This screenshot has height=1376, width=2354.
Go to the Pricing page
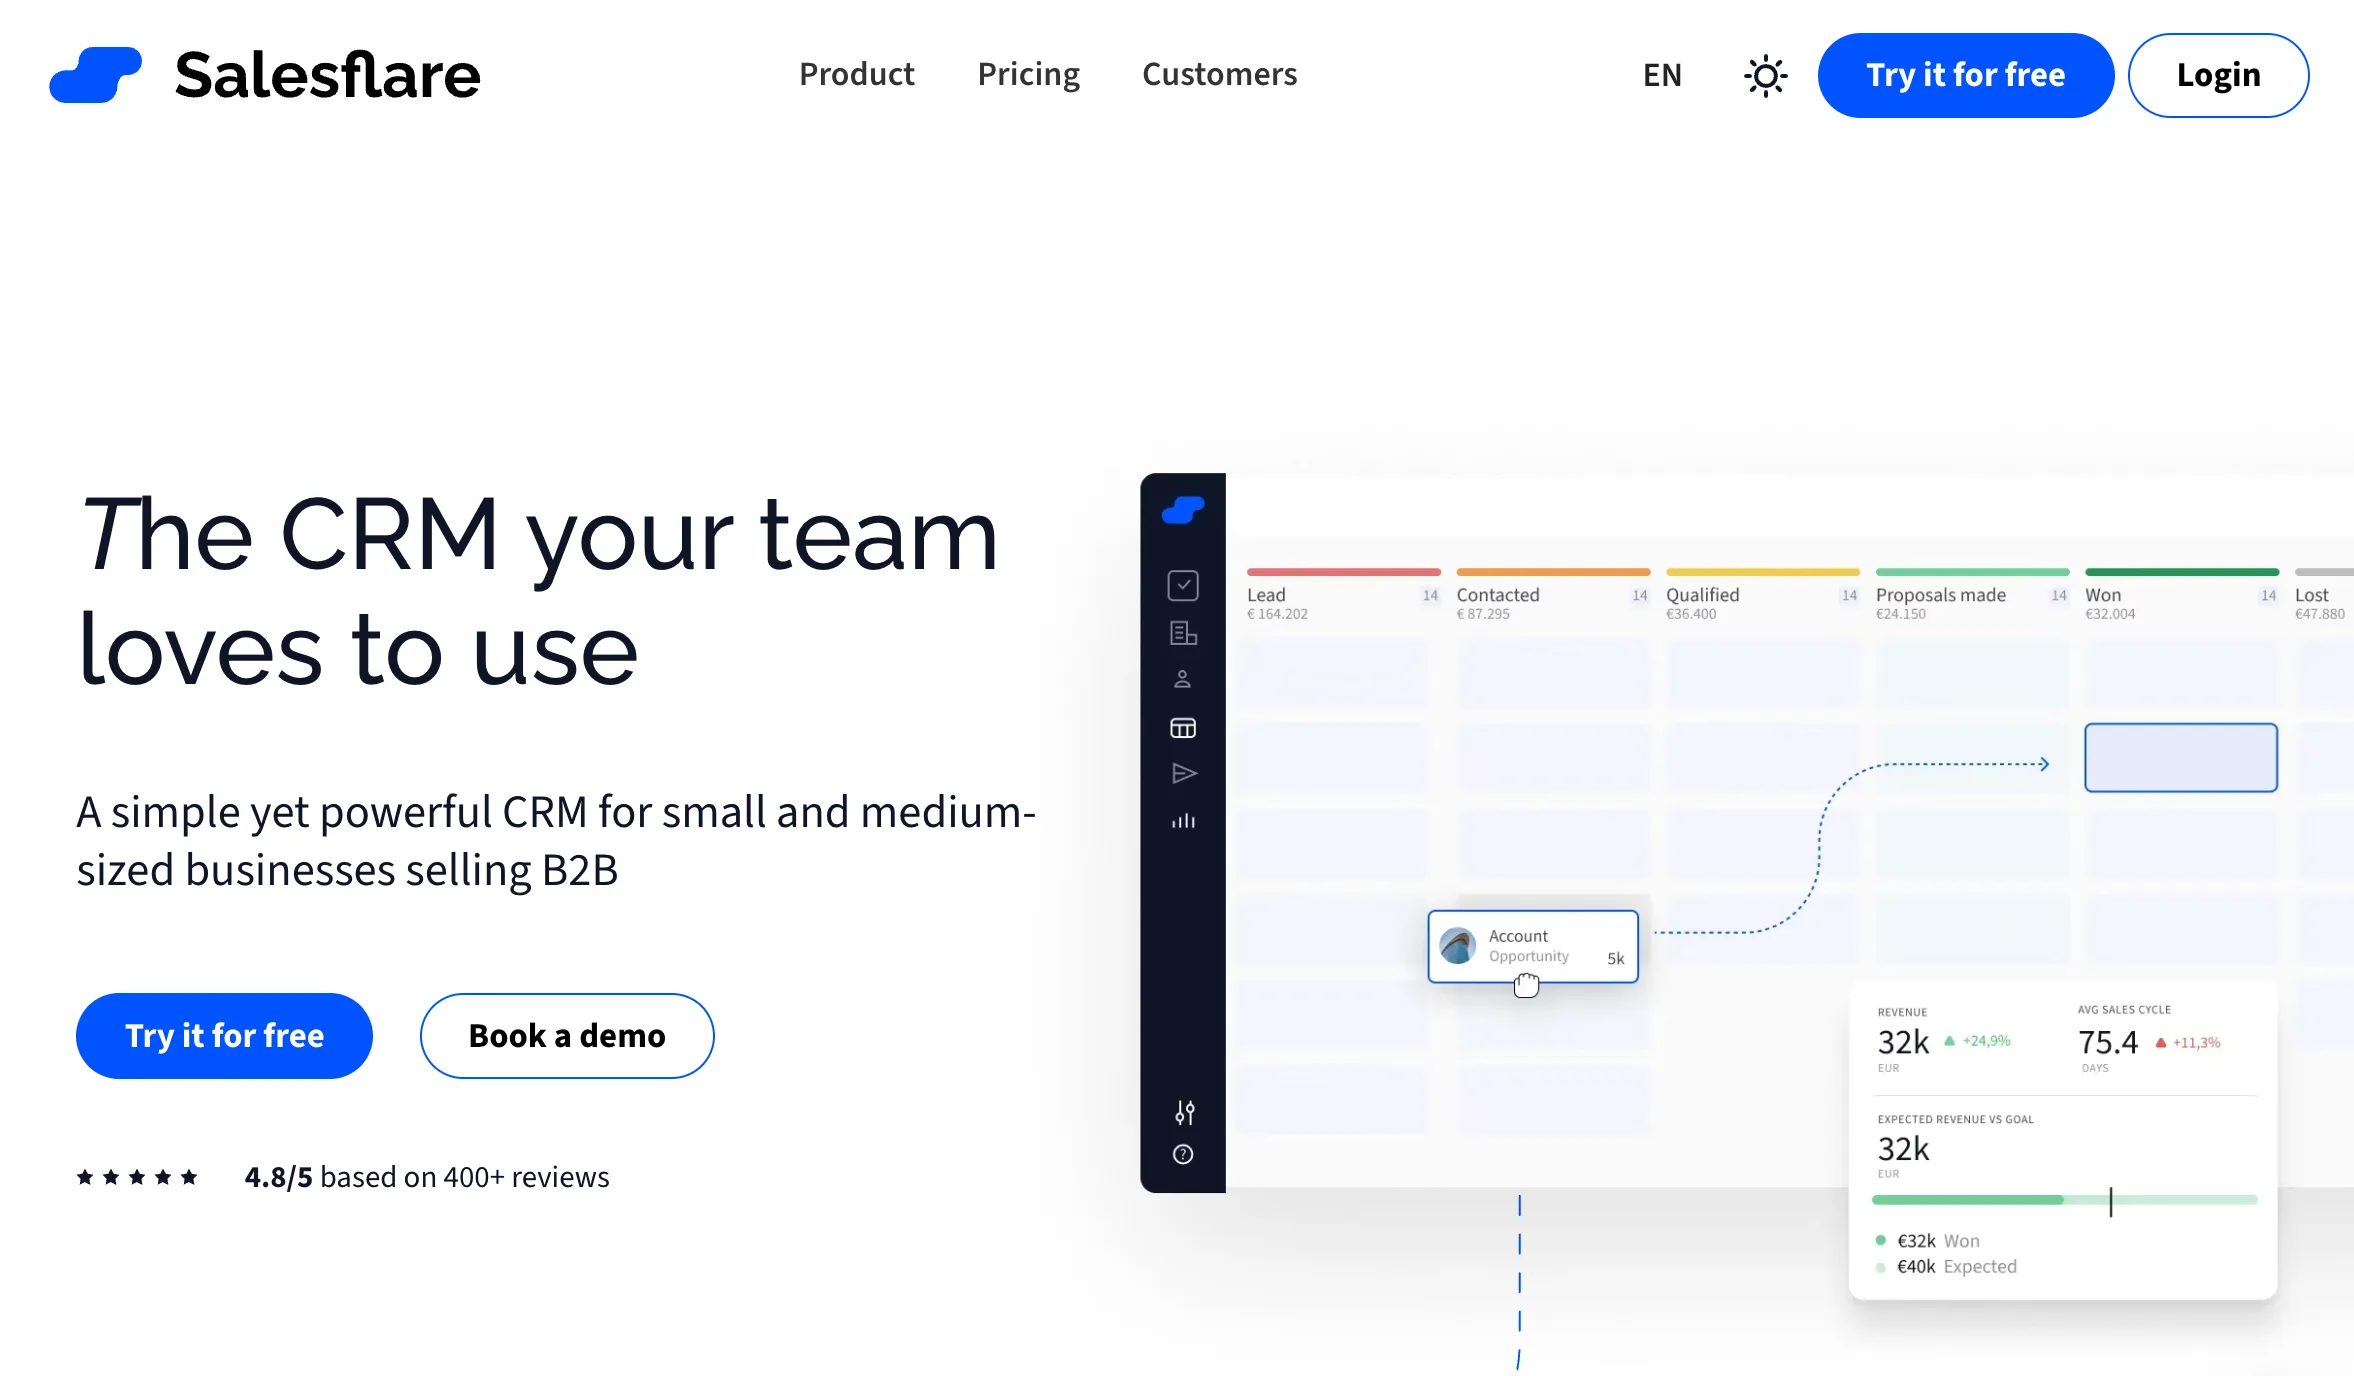click(1028, 74)
